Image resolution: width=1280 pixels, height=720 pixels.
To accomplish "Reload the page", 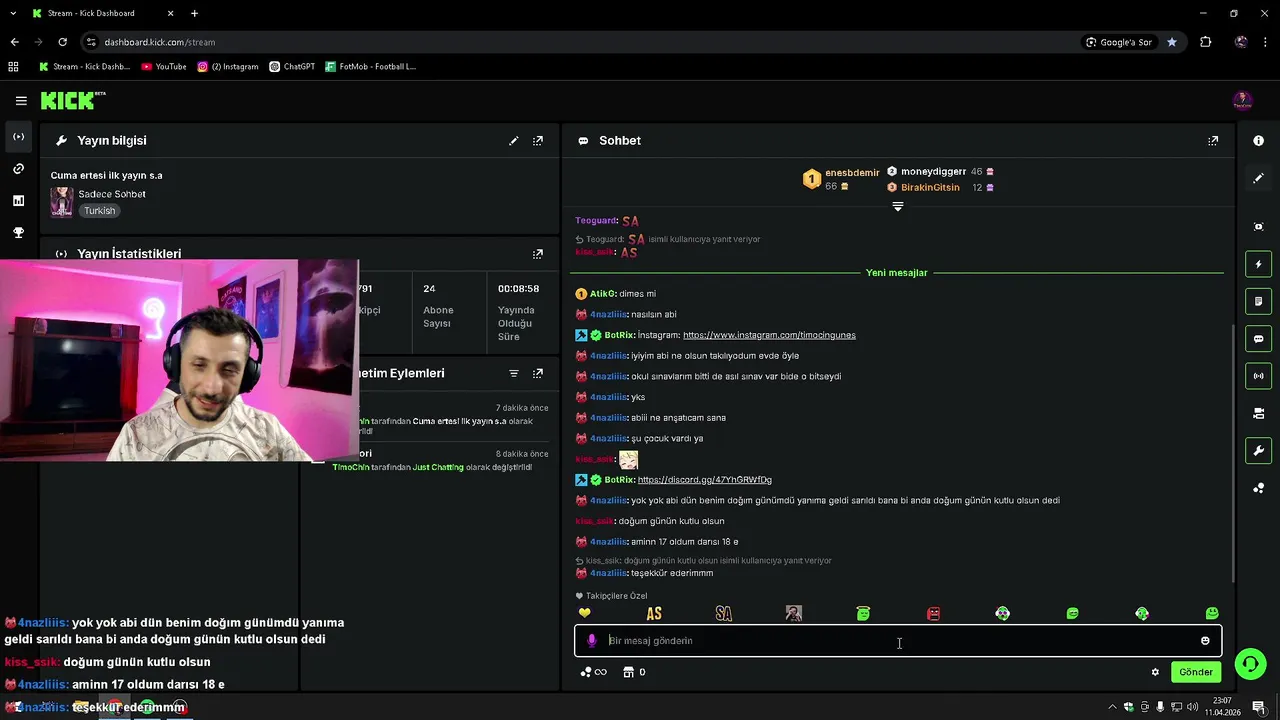I will [62, 42].
